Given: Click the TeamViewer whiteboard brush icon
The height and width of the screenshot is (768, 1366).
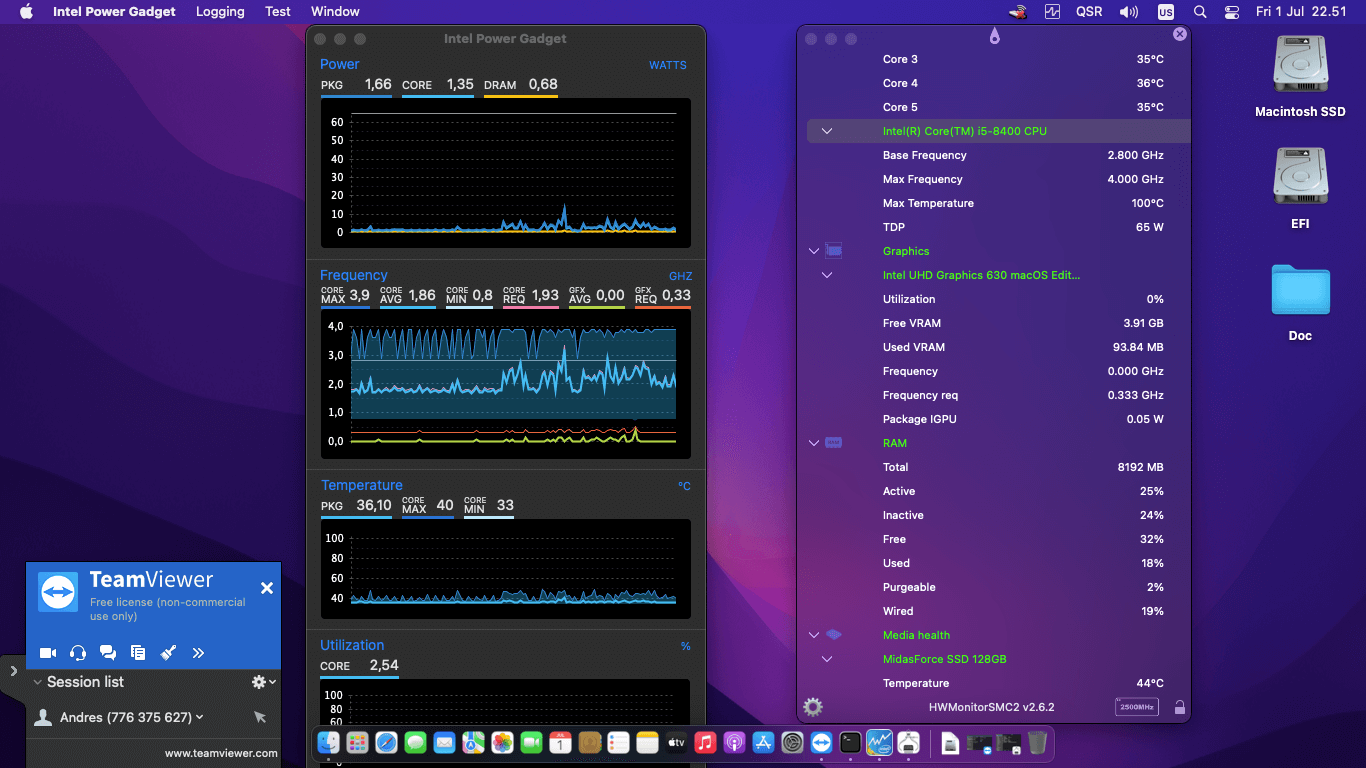Looking at the screenshot, I should point(168,653).
